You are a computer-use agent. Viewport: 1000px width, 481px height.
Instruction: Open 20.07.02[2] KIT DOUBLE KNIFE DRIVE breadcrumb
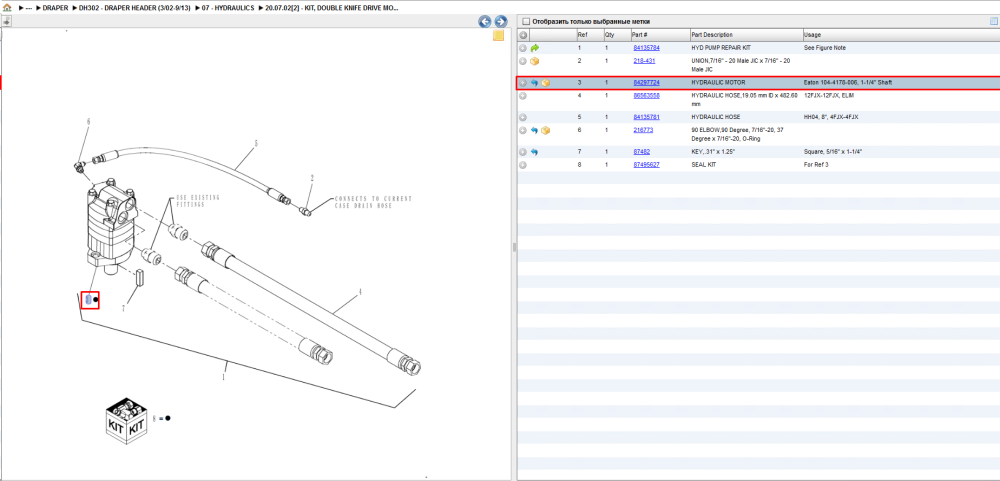click(x=332, y=8)
